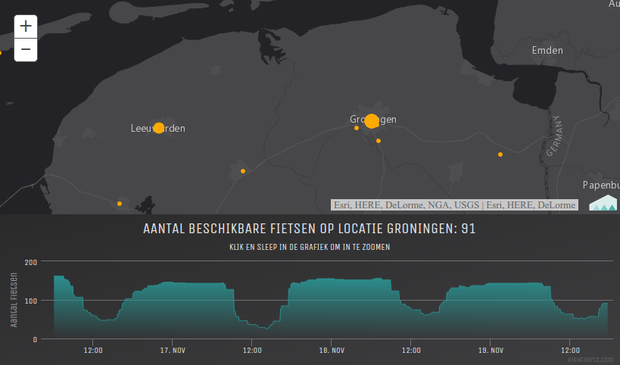Select the large Groningen bike station marker

[372, 121]
